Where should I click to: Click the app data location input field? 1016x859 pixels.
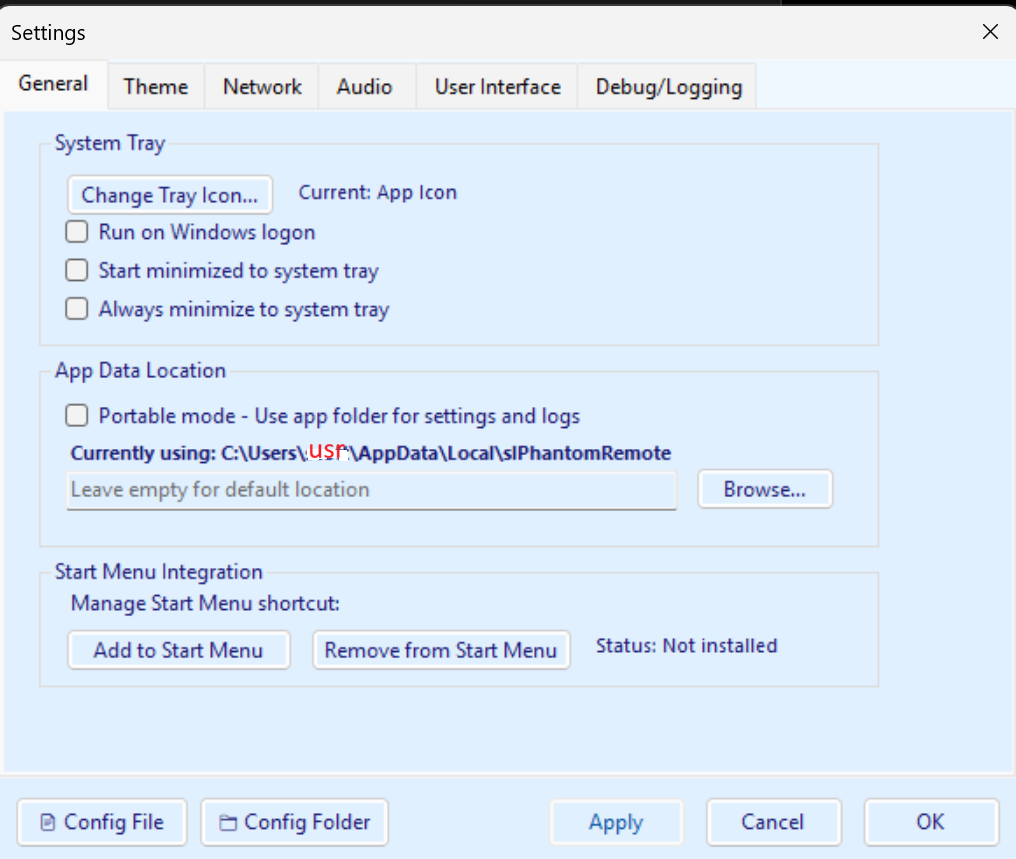point(371,490)
